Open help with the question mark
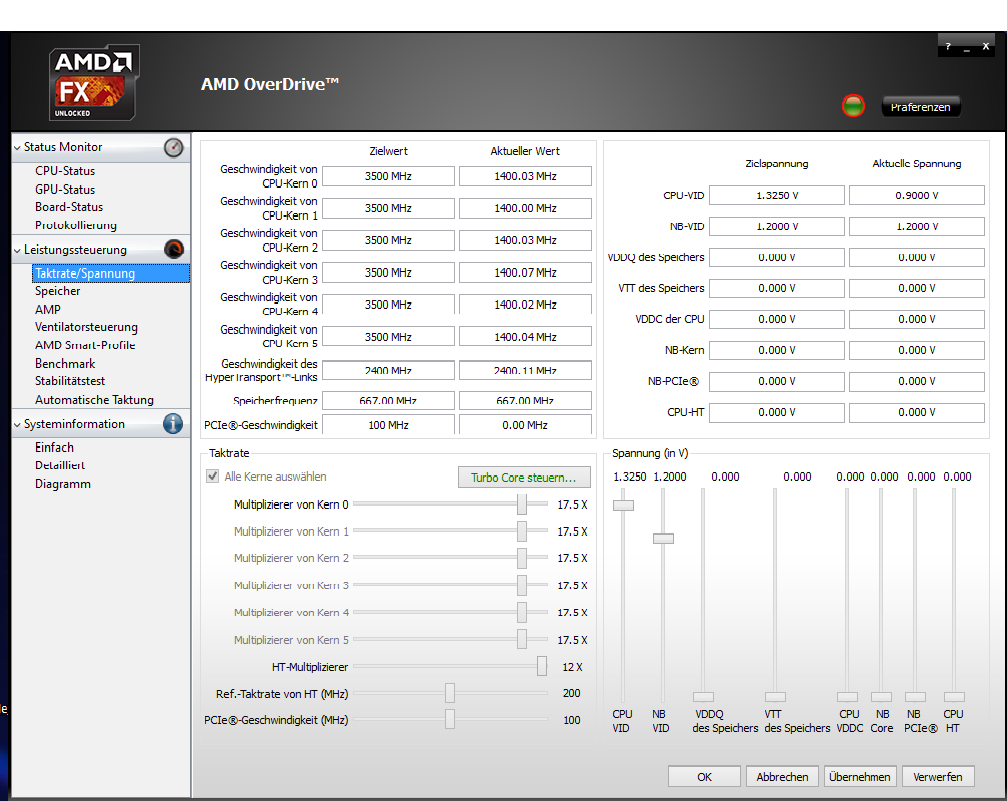The width and height of the screenshot is (1007, 801). (948, 46)
